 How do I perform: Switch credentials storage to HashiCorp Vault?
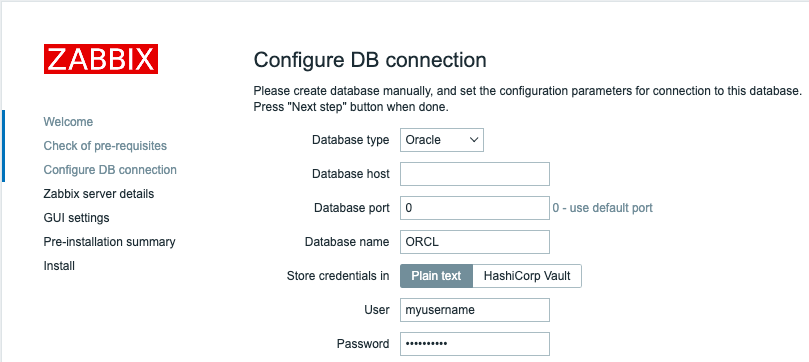(x=527, y=276)
